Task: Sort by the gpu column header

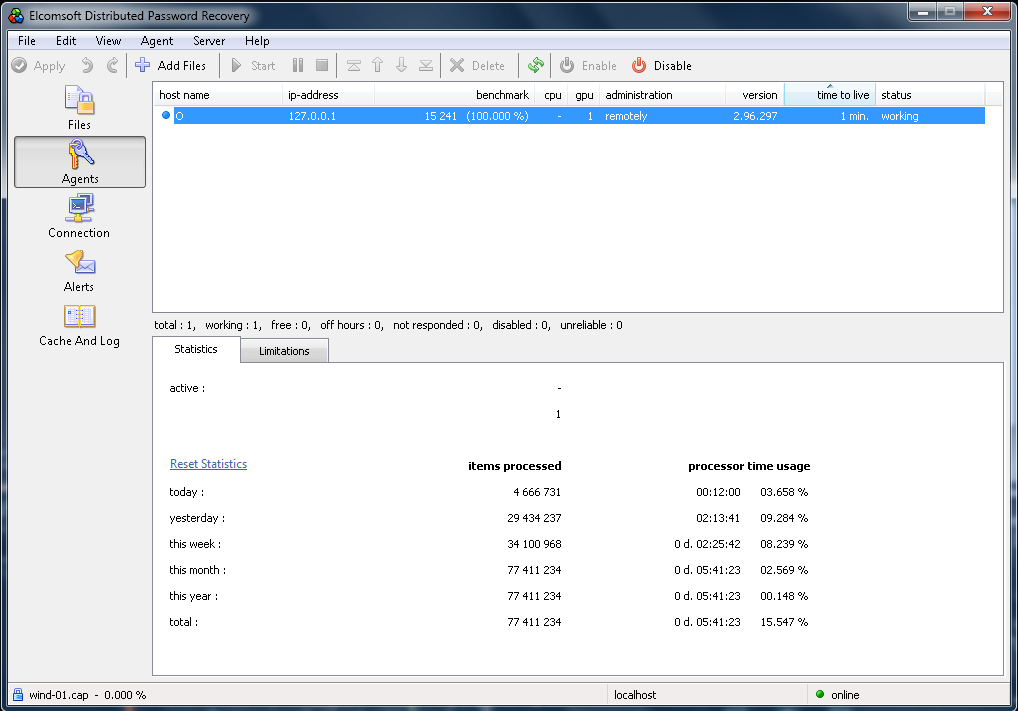Action: [x=584, y=95]
